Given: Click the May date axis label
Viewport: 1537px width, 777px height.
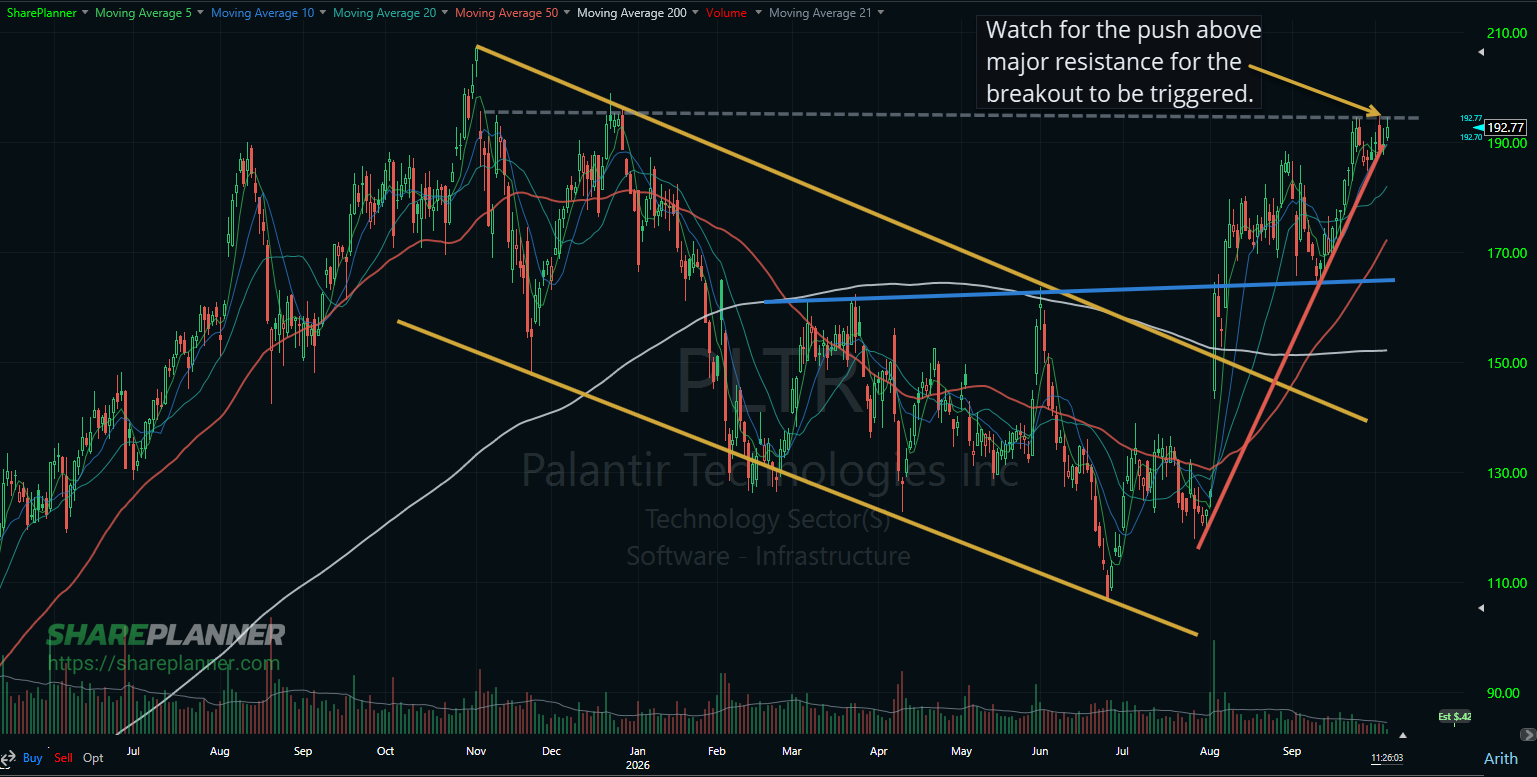Looking at the screenshot, I should click(961, 750).
